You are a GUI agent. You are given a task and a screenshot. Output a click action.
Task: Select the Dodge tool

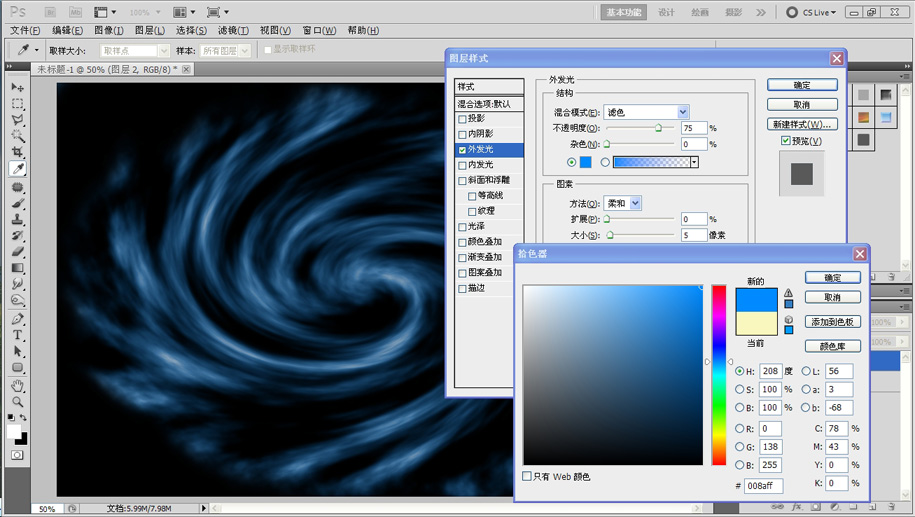coord(18,301)
